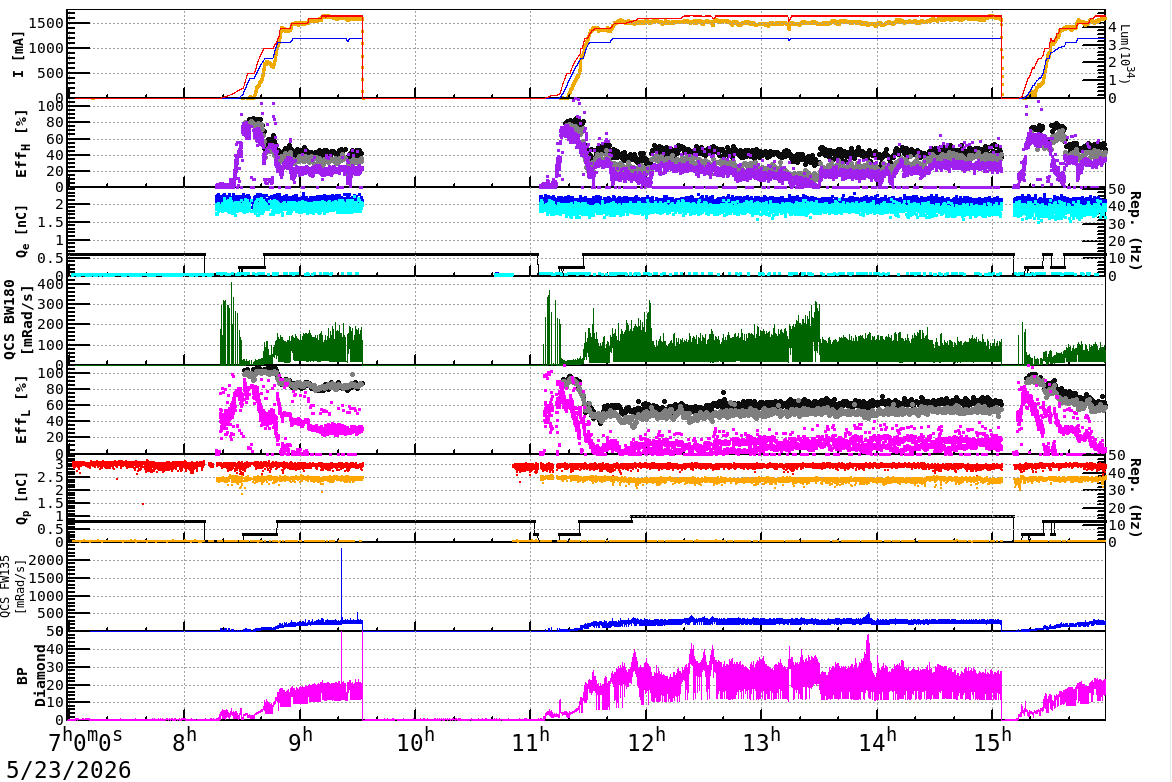Select the BP Diamond axis label
This screenshot has width=1172, height=782.
(x=31, y=676)
